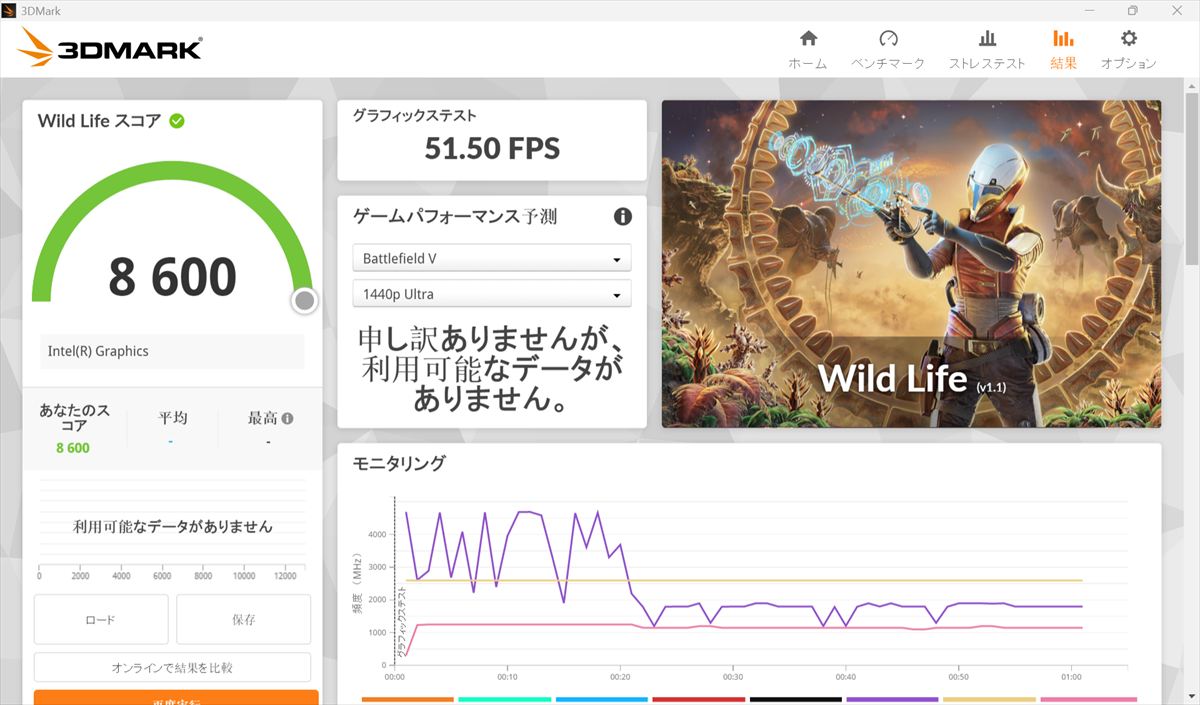Click the Wild Life スコア title
The height and width of the screenshot is (705, 1200).
(x=99, y=121)
